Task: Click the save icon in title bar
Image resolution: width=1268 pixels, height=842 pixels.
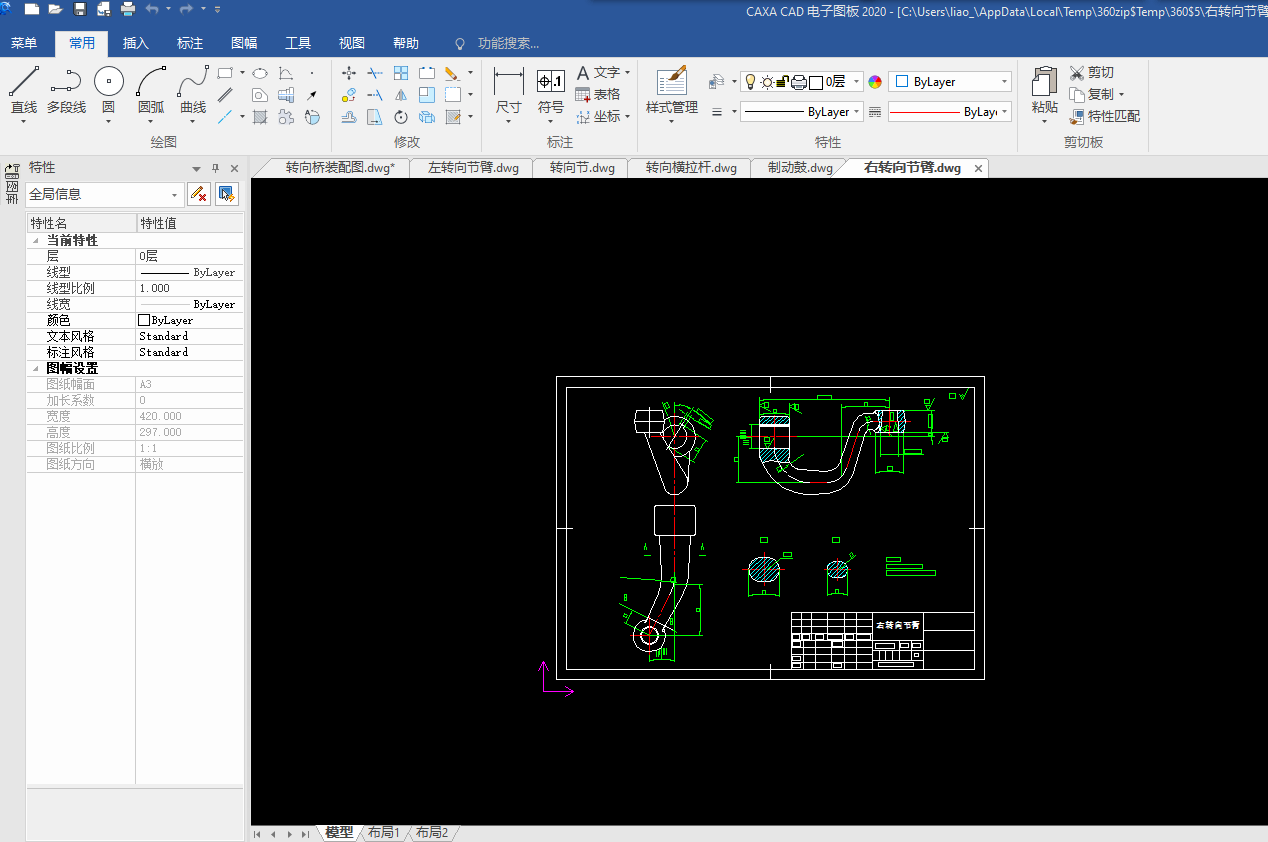Action: (x=79, y=9)
